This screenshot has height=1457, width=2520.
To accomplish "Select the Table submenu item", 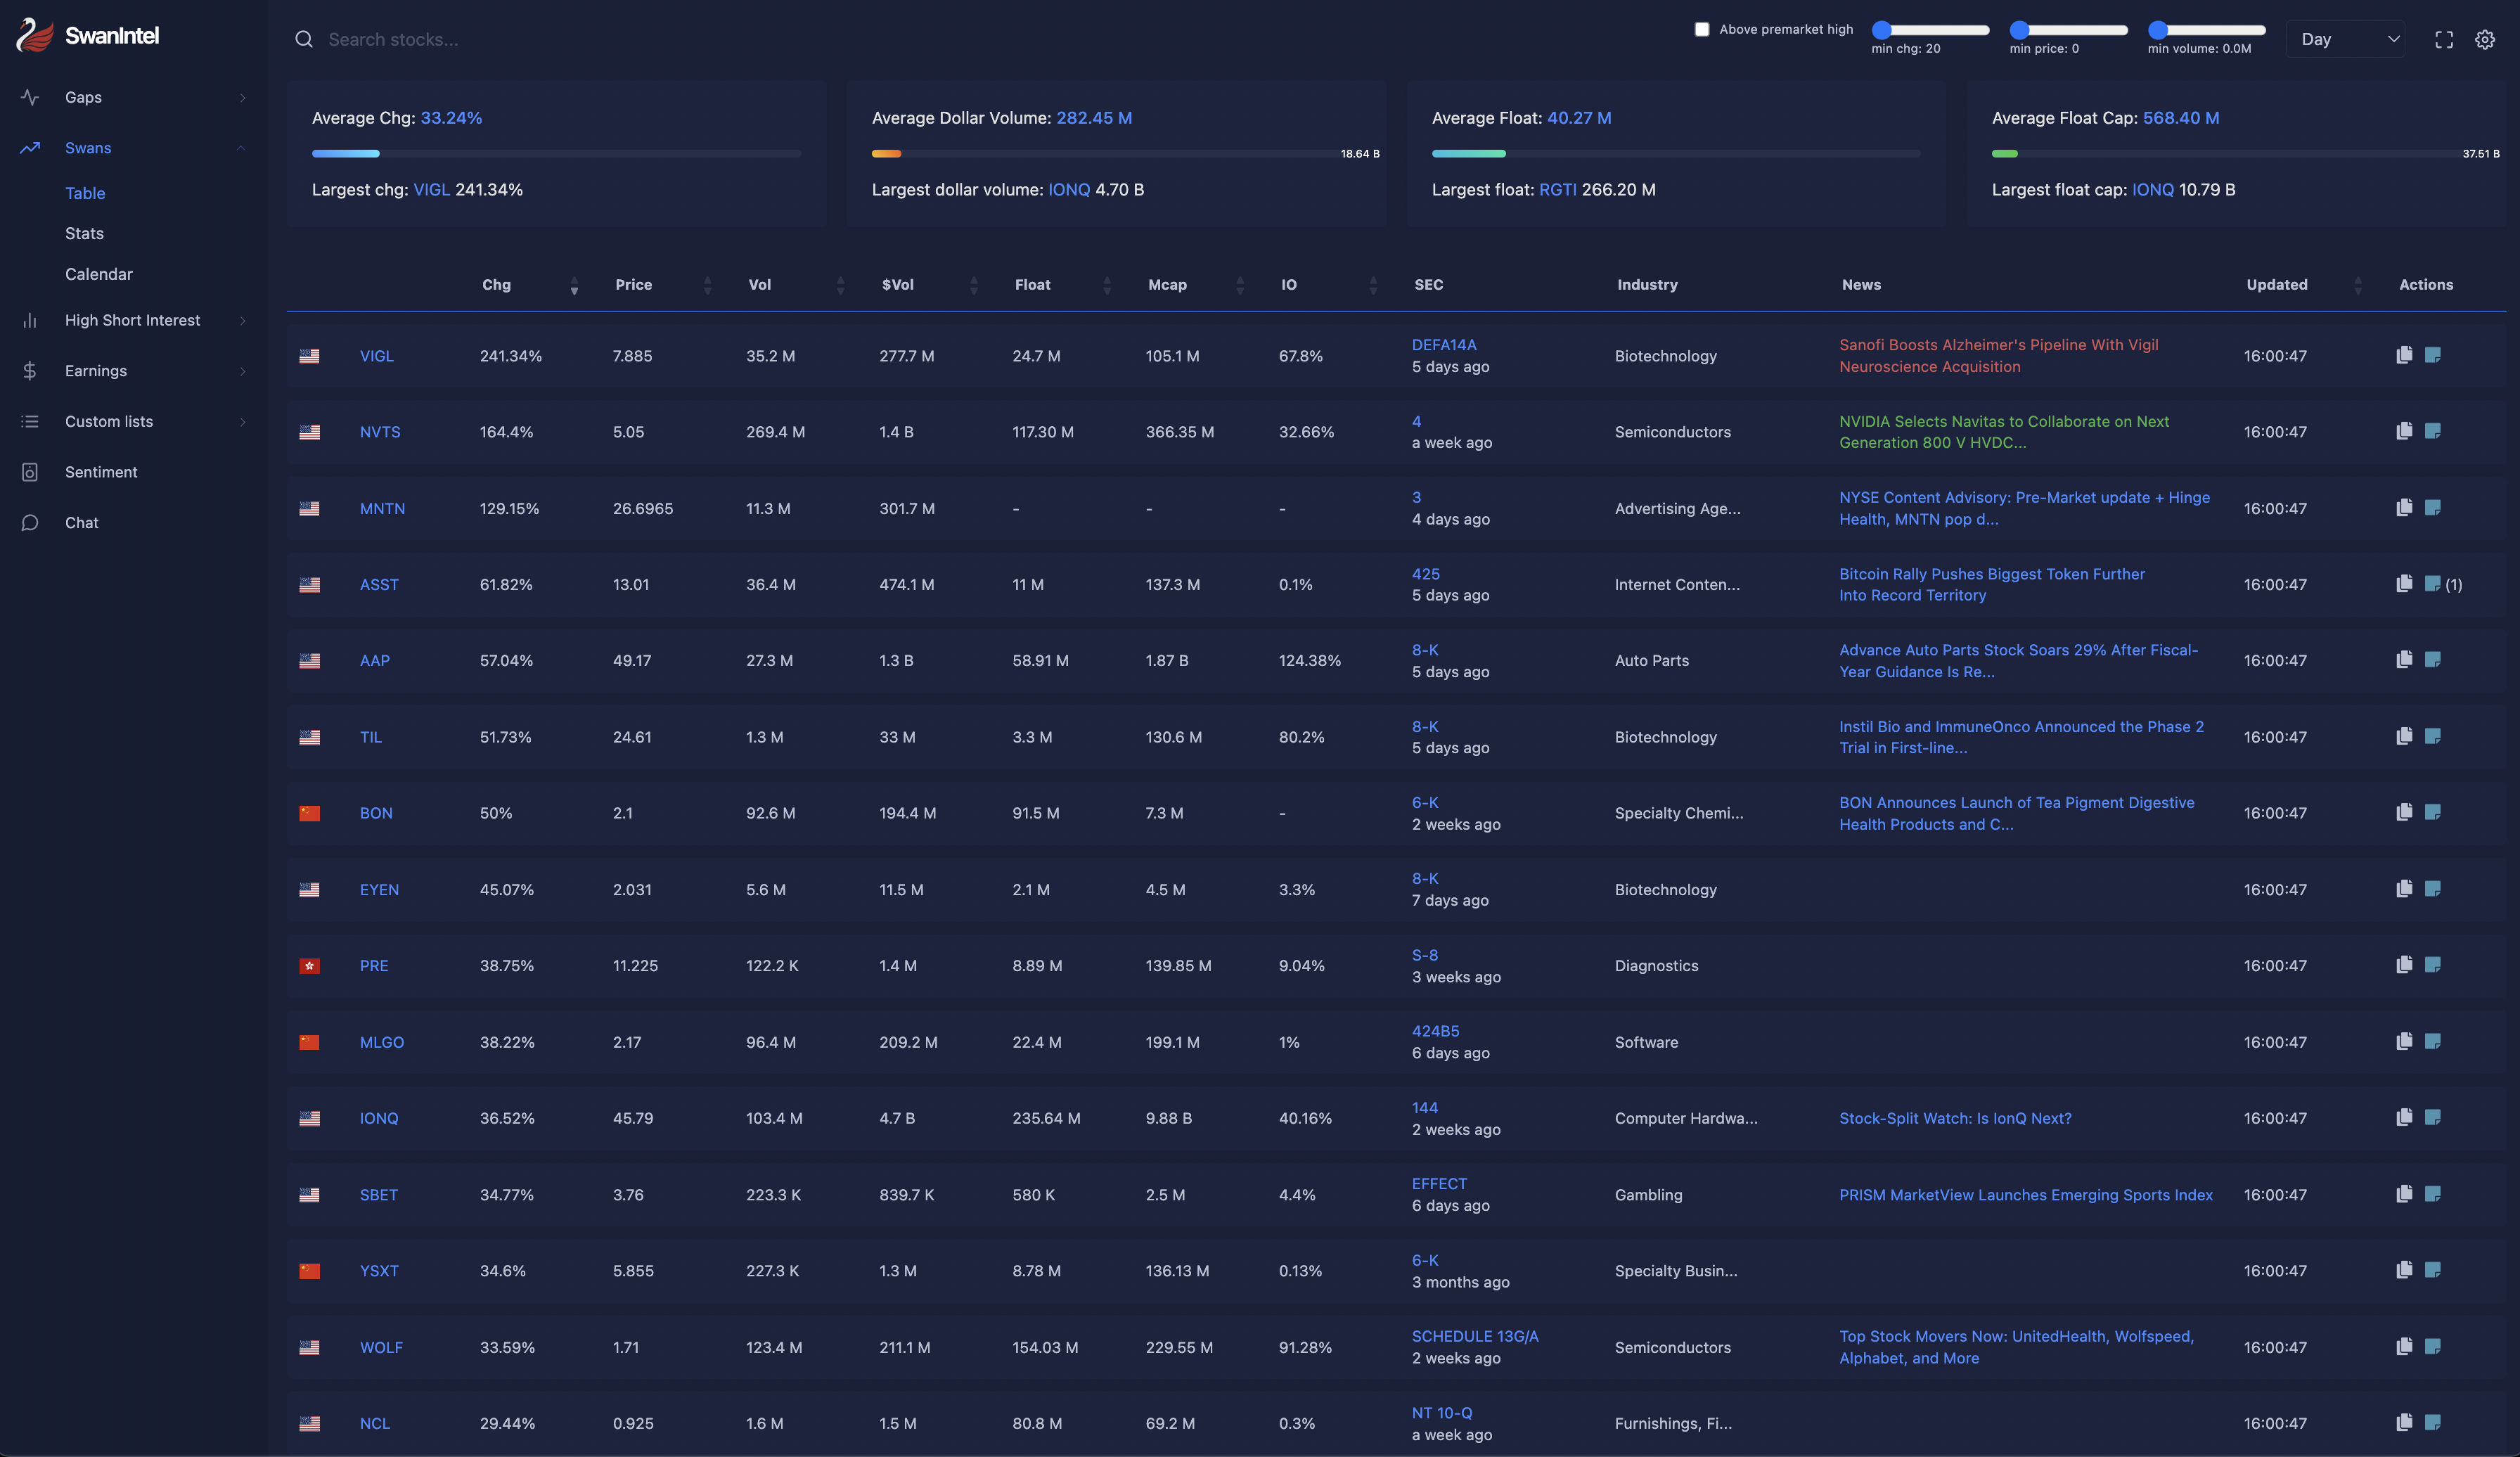I will [x=85, y=193].
